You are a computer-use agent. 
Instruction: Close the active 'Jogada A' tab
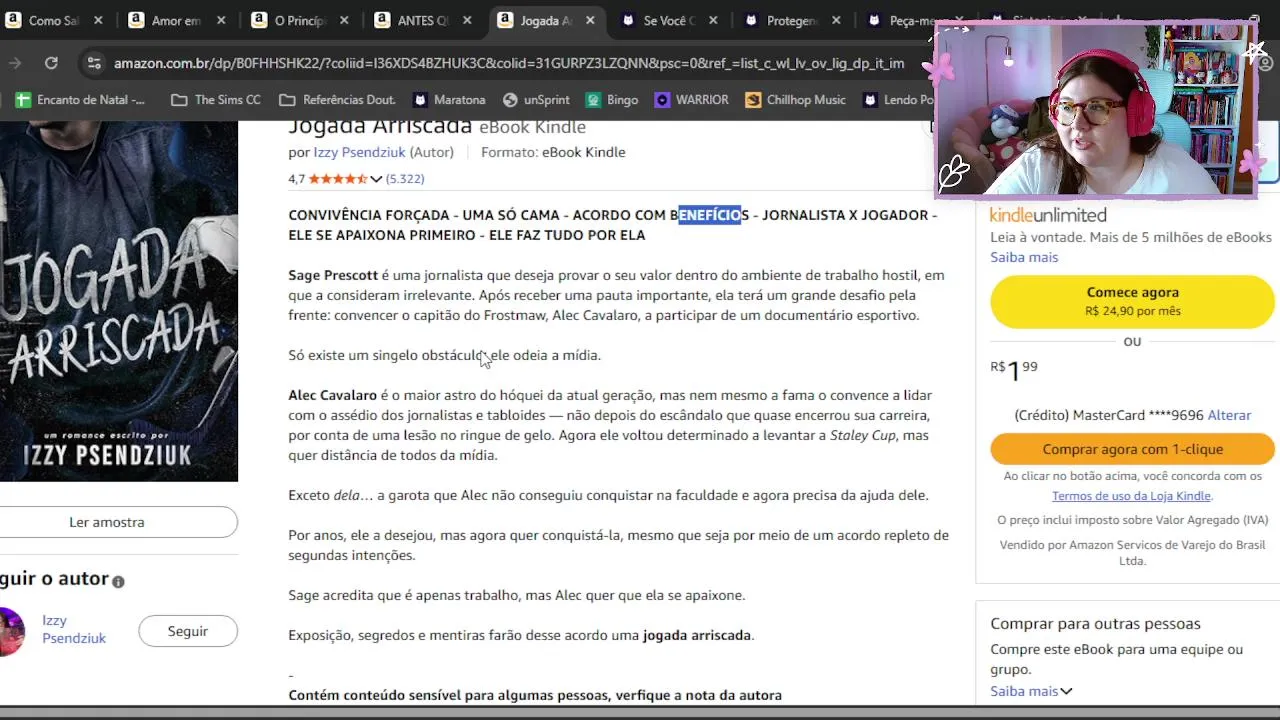pyautogui.click(x=590, y=20)
